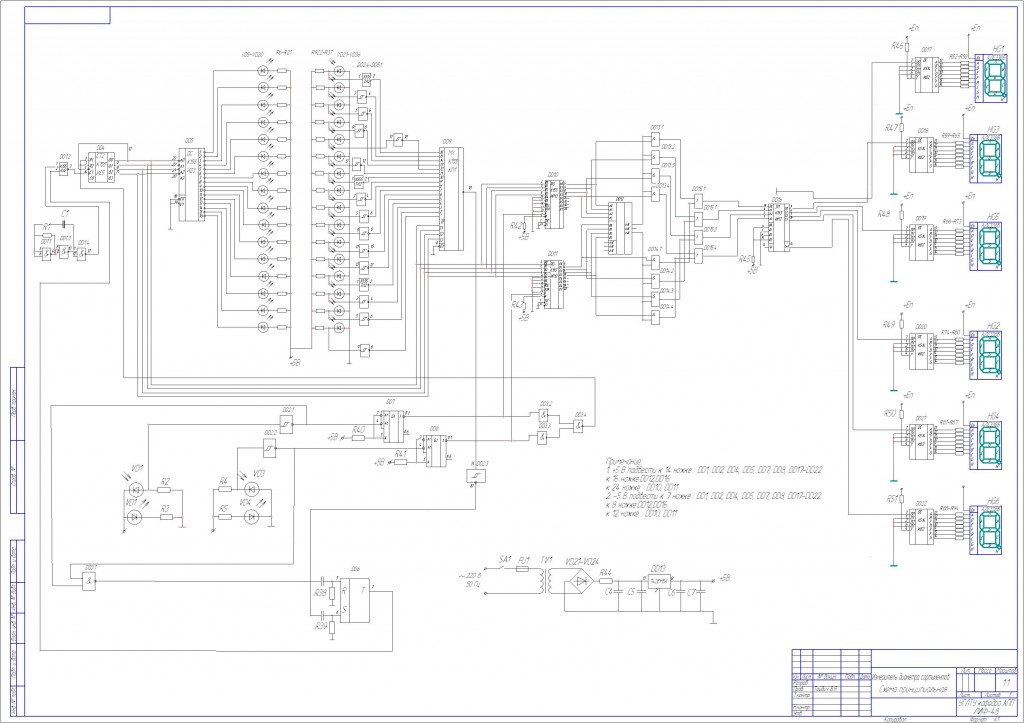
Task: Click the R48 resistor label
Action: pos(884,214)
